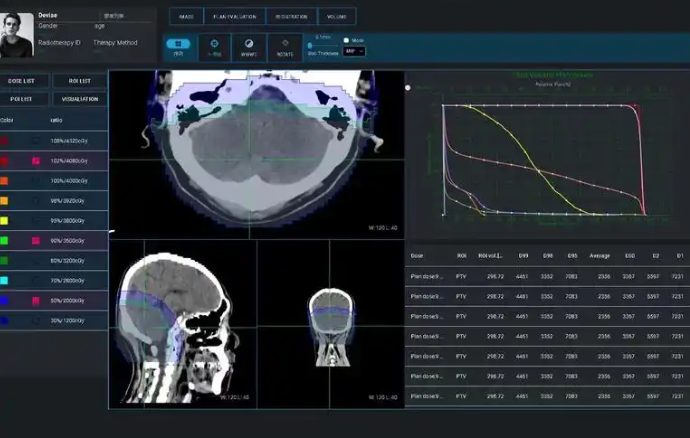
Task: Go to the REGISTRATION tab
Action: pos(291,17)
